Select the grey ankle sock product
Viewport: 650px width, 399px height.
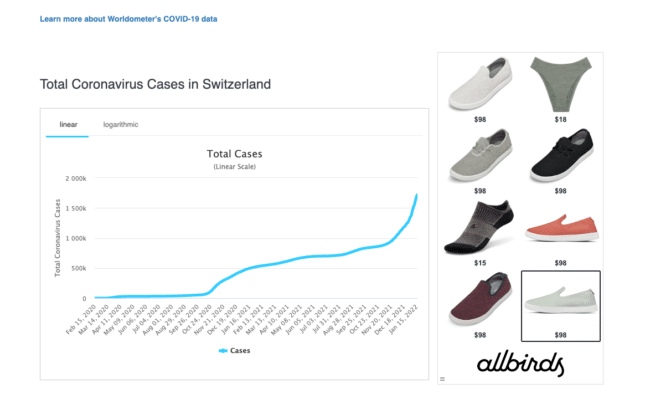(479, 227)
